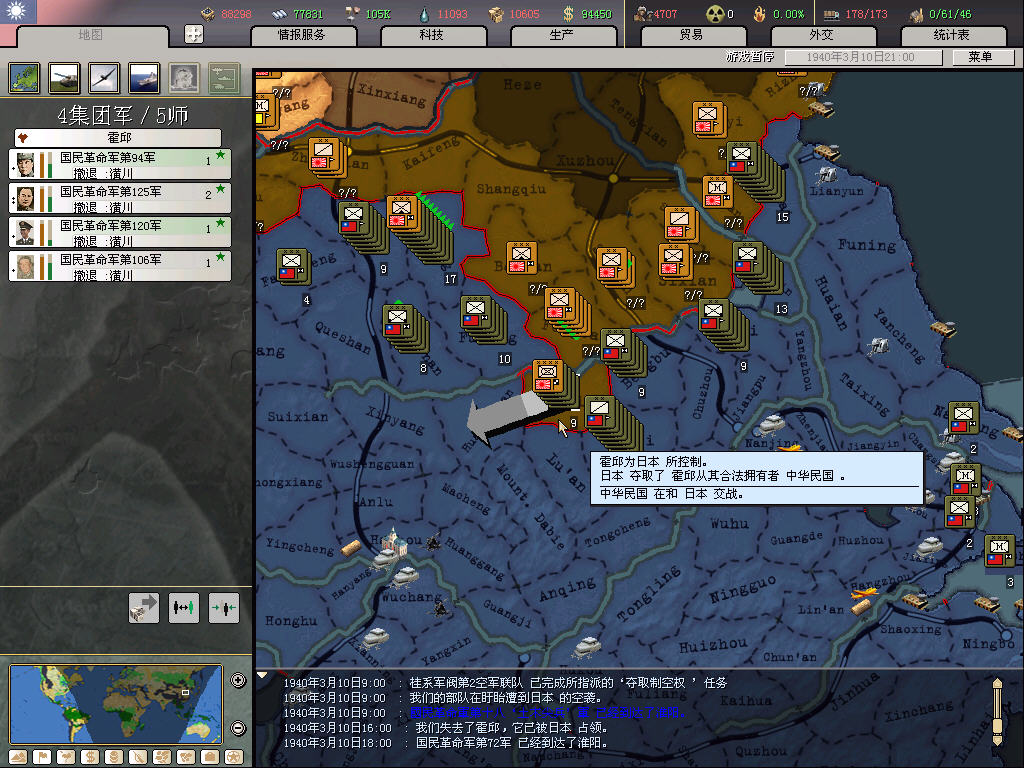Click the manpower icon near 4707

coord(643,14)
